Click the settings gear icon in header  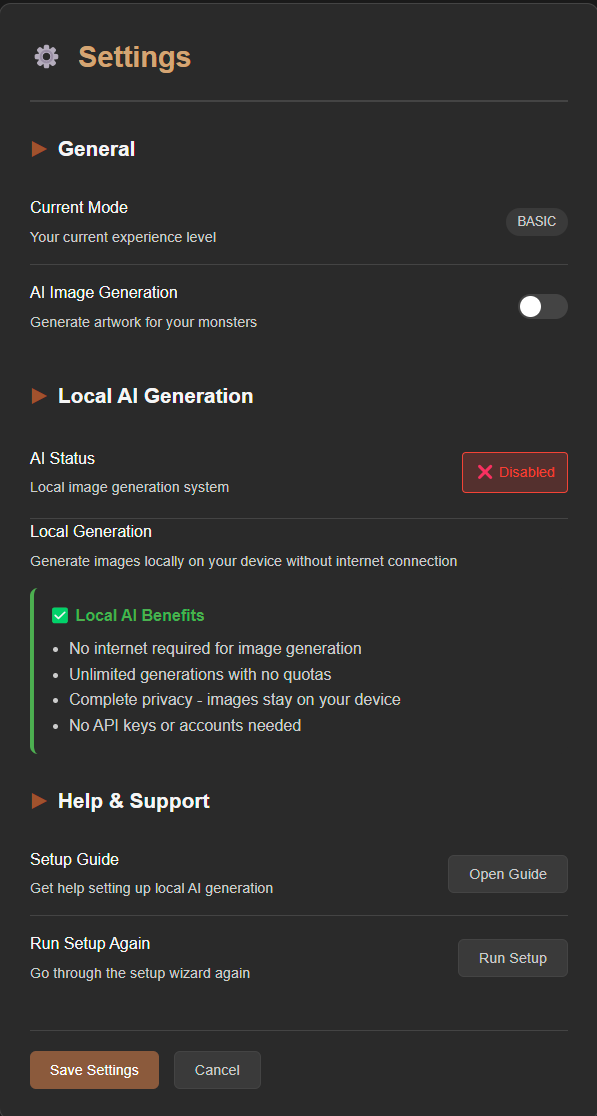click(x=45, y=57)
